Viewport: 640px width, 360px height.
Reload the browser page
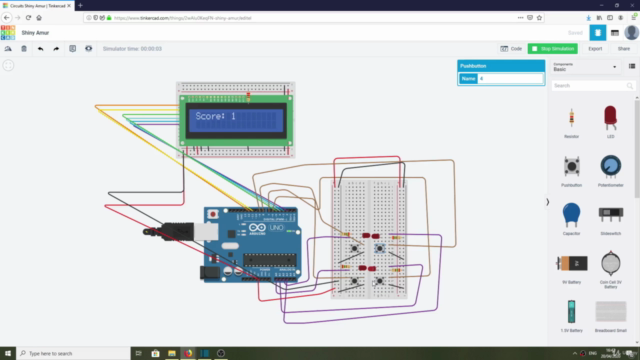click(28, 18)
